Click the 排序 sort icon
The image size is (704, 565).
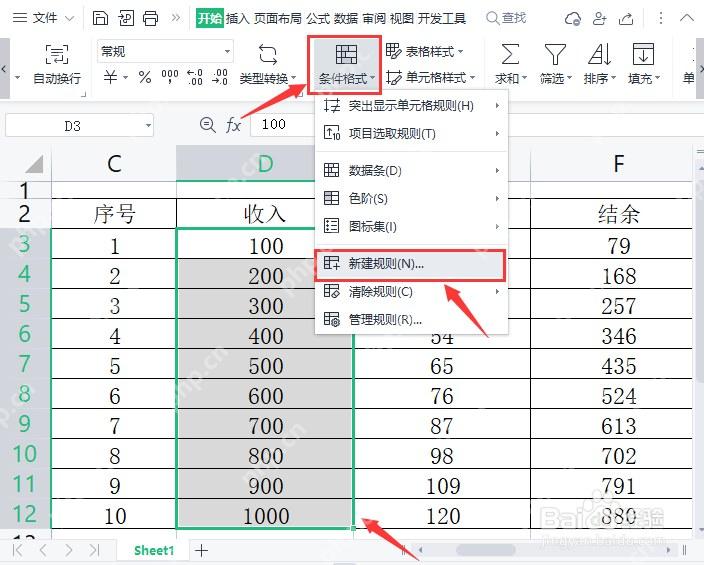click(599, 54)
